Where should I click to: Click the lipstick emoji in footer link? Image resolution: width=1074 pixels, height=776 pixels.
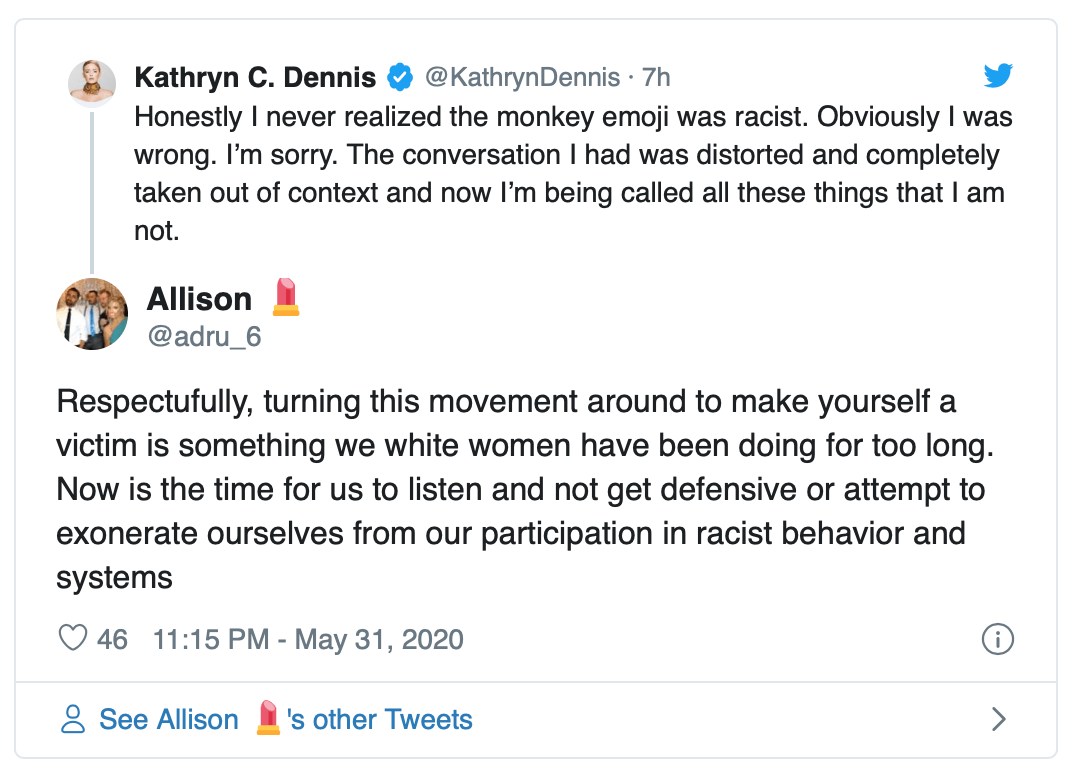[267, 719]
